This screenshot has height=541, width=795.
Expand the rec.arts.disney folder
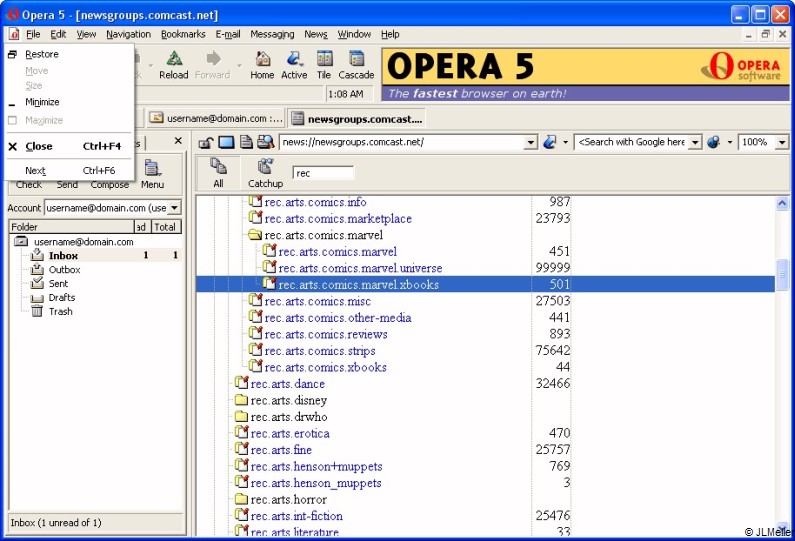click(x=241, y=400)
